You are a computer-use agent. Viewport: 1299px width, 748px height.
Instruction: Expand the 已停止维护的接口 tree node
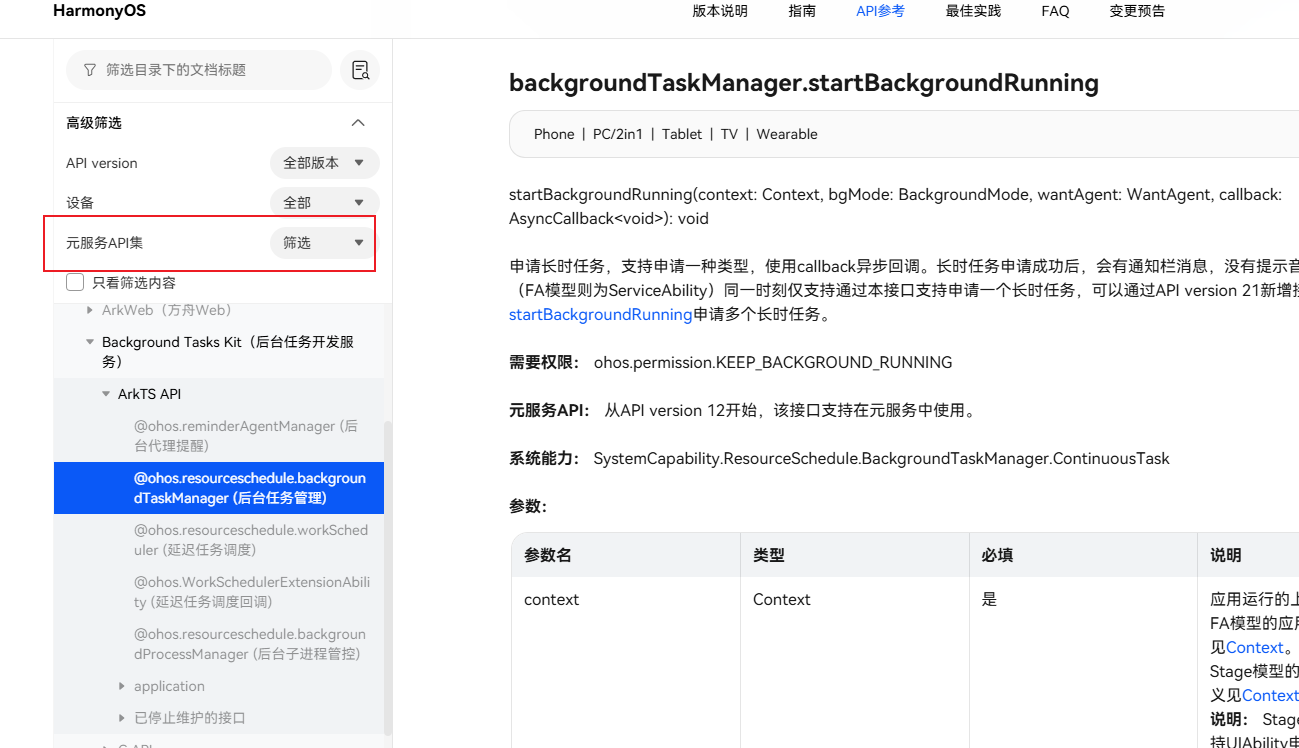tap(123, 718)
